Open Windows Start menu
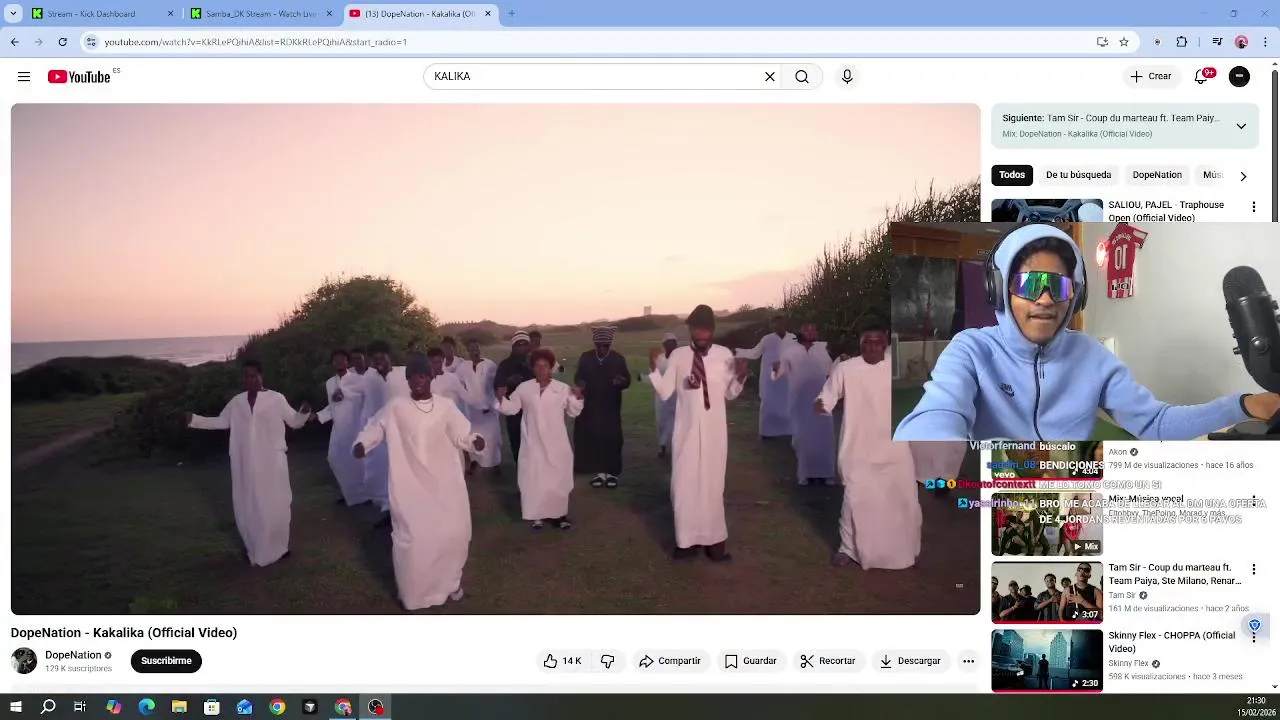This screenshot has width=1280, height=720. coord(15,707)
